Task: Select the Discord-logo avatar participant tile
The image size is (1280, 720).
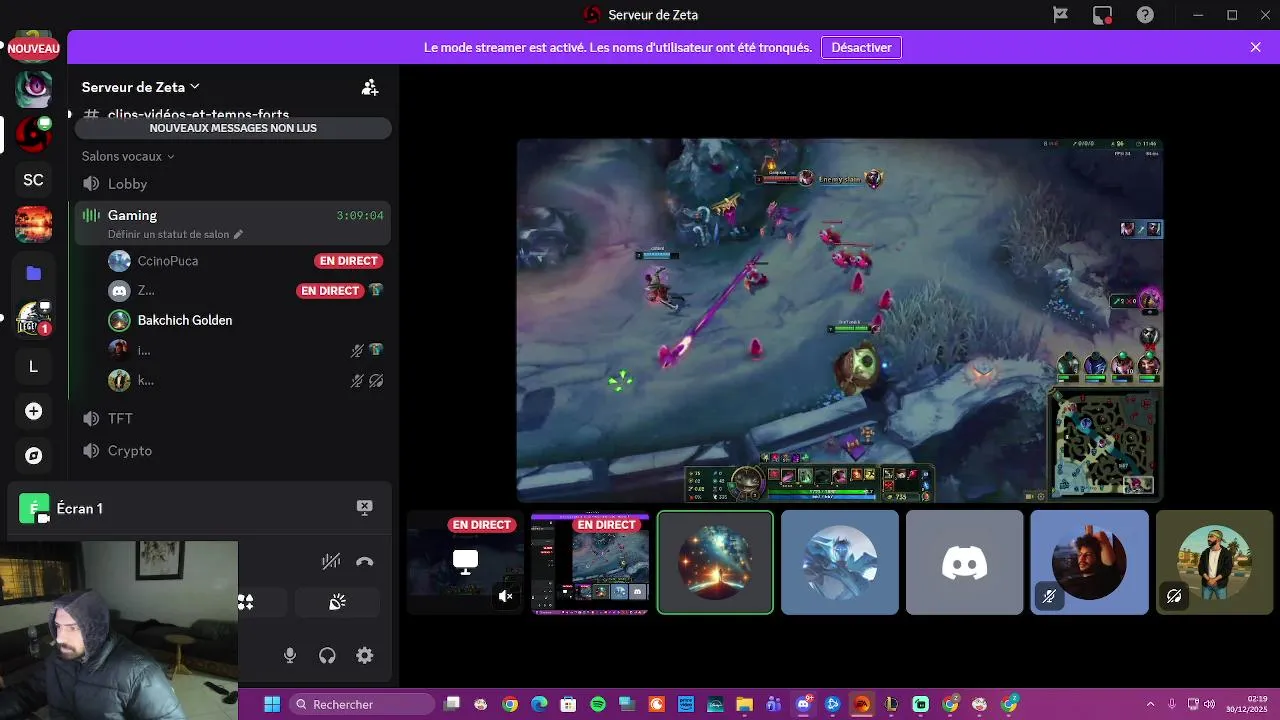Action: point(965,562)
